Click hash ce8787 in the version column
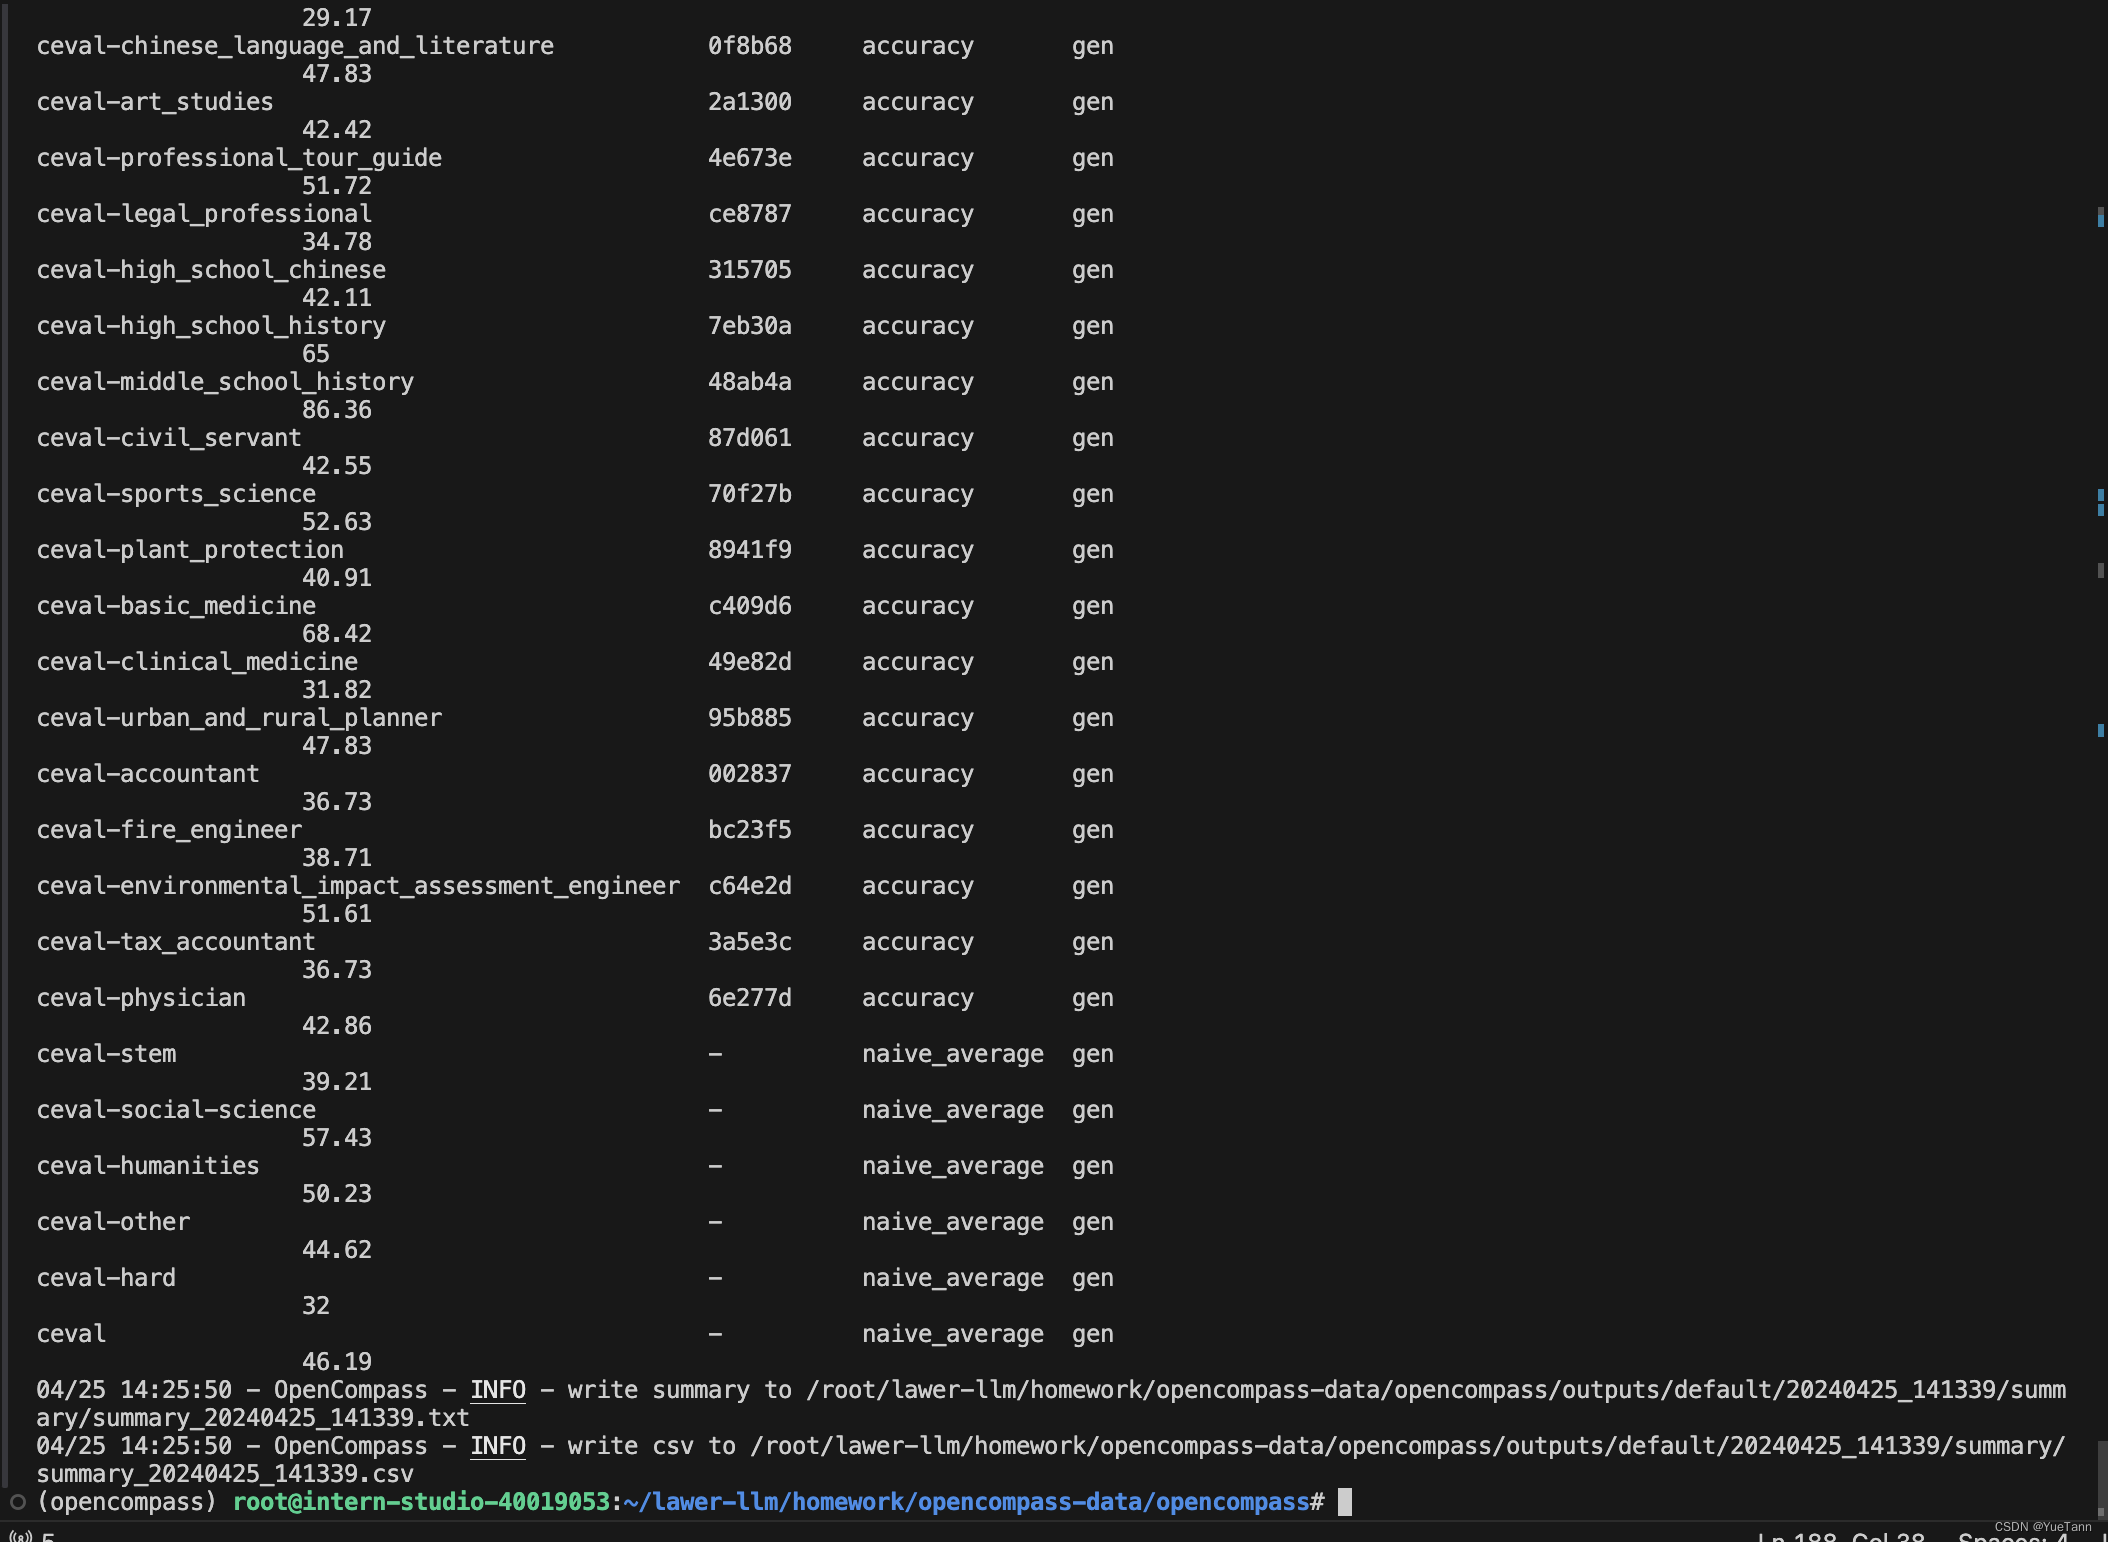The image size is (2108, 1542). point(750,214)
